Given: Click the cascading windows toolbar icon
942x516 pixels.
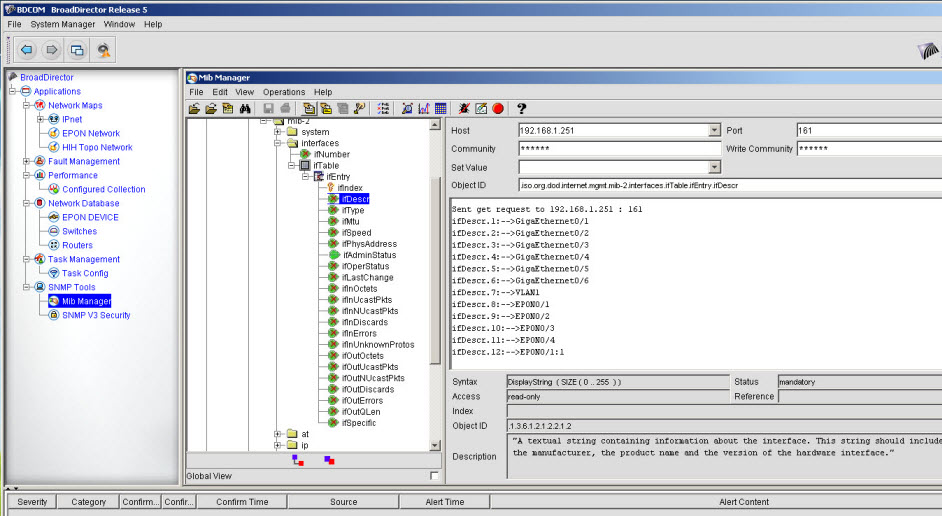Looking at the screenshot, I should tap(77, 49).
